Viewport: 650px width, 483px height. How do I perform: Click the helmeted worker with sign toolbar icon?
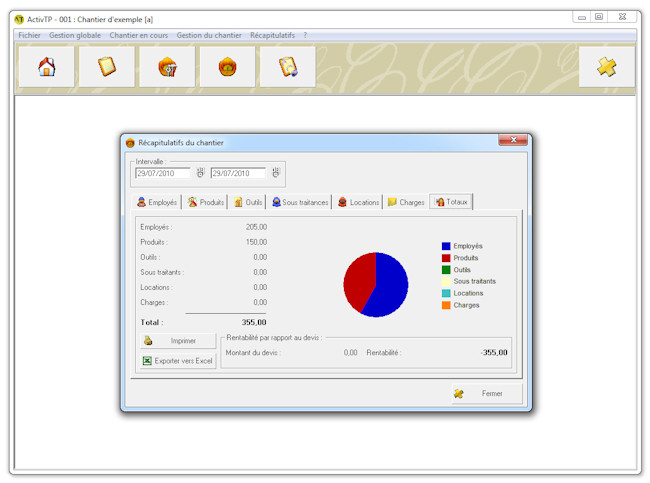tap(167, 67)
